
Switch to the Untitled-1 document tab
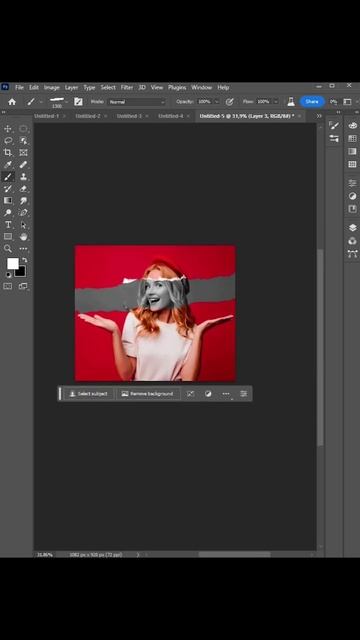click(47, 116)
